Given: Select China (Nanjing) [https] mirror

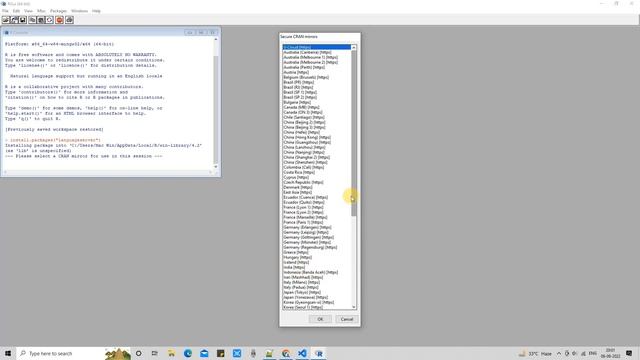Looking at the screenshot, I should (317, 152).
